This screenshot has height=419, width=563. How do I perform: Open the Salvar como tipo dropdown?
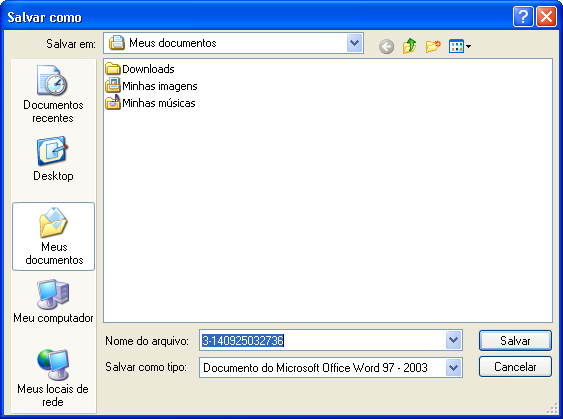(x=453, y=367)
